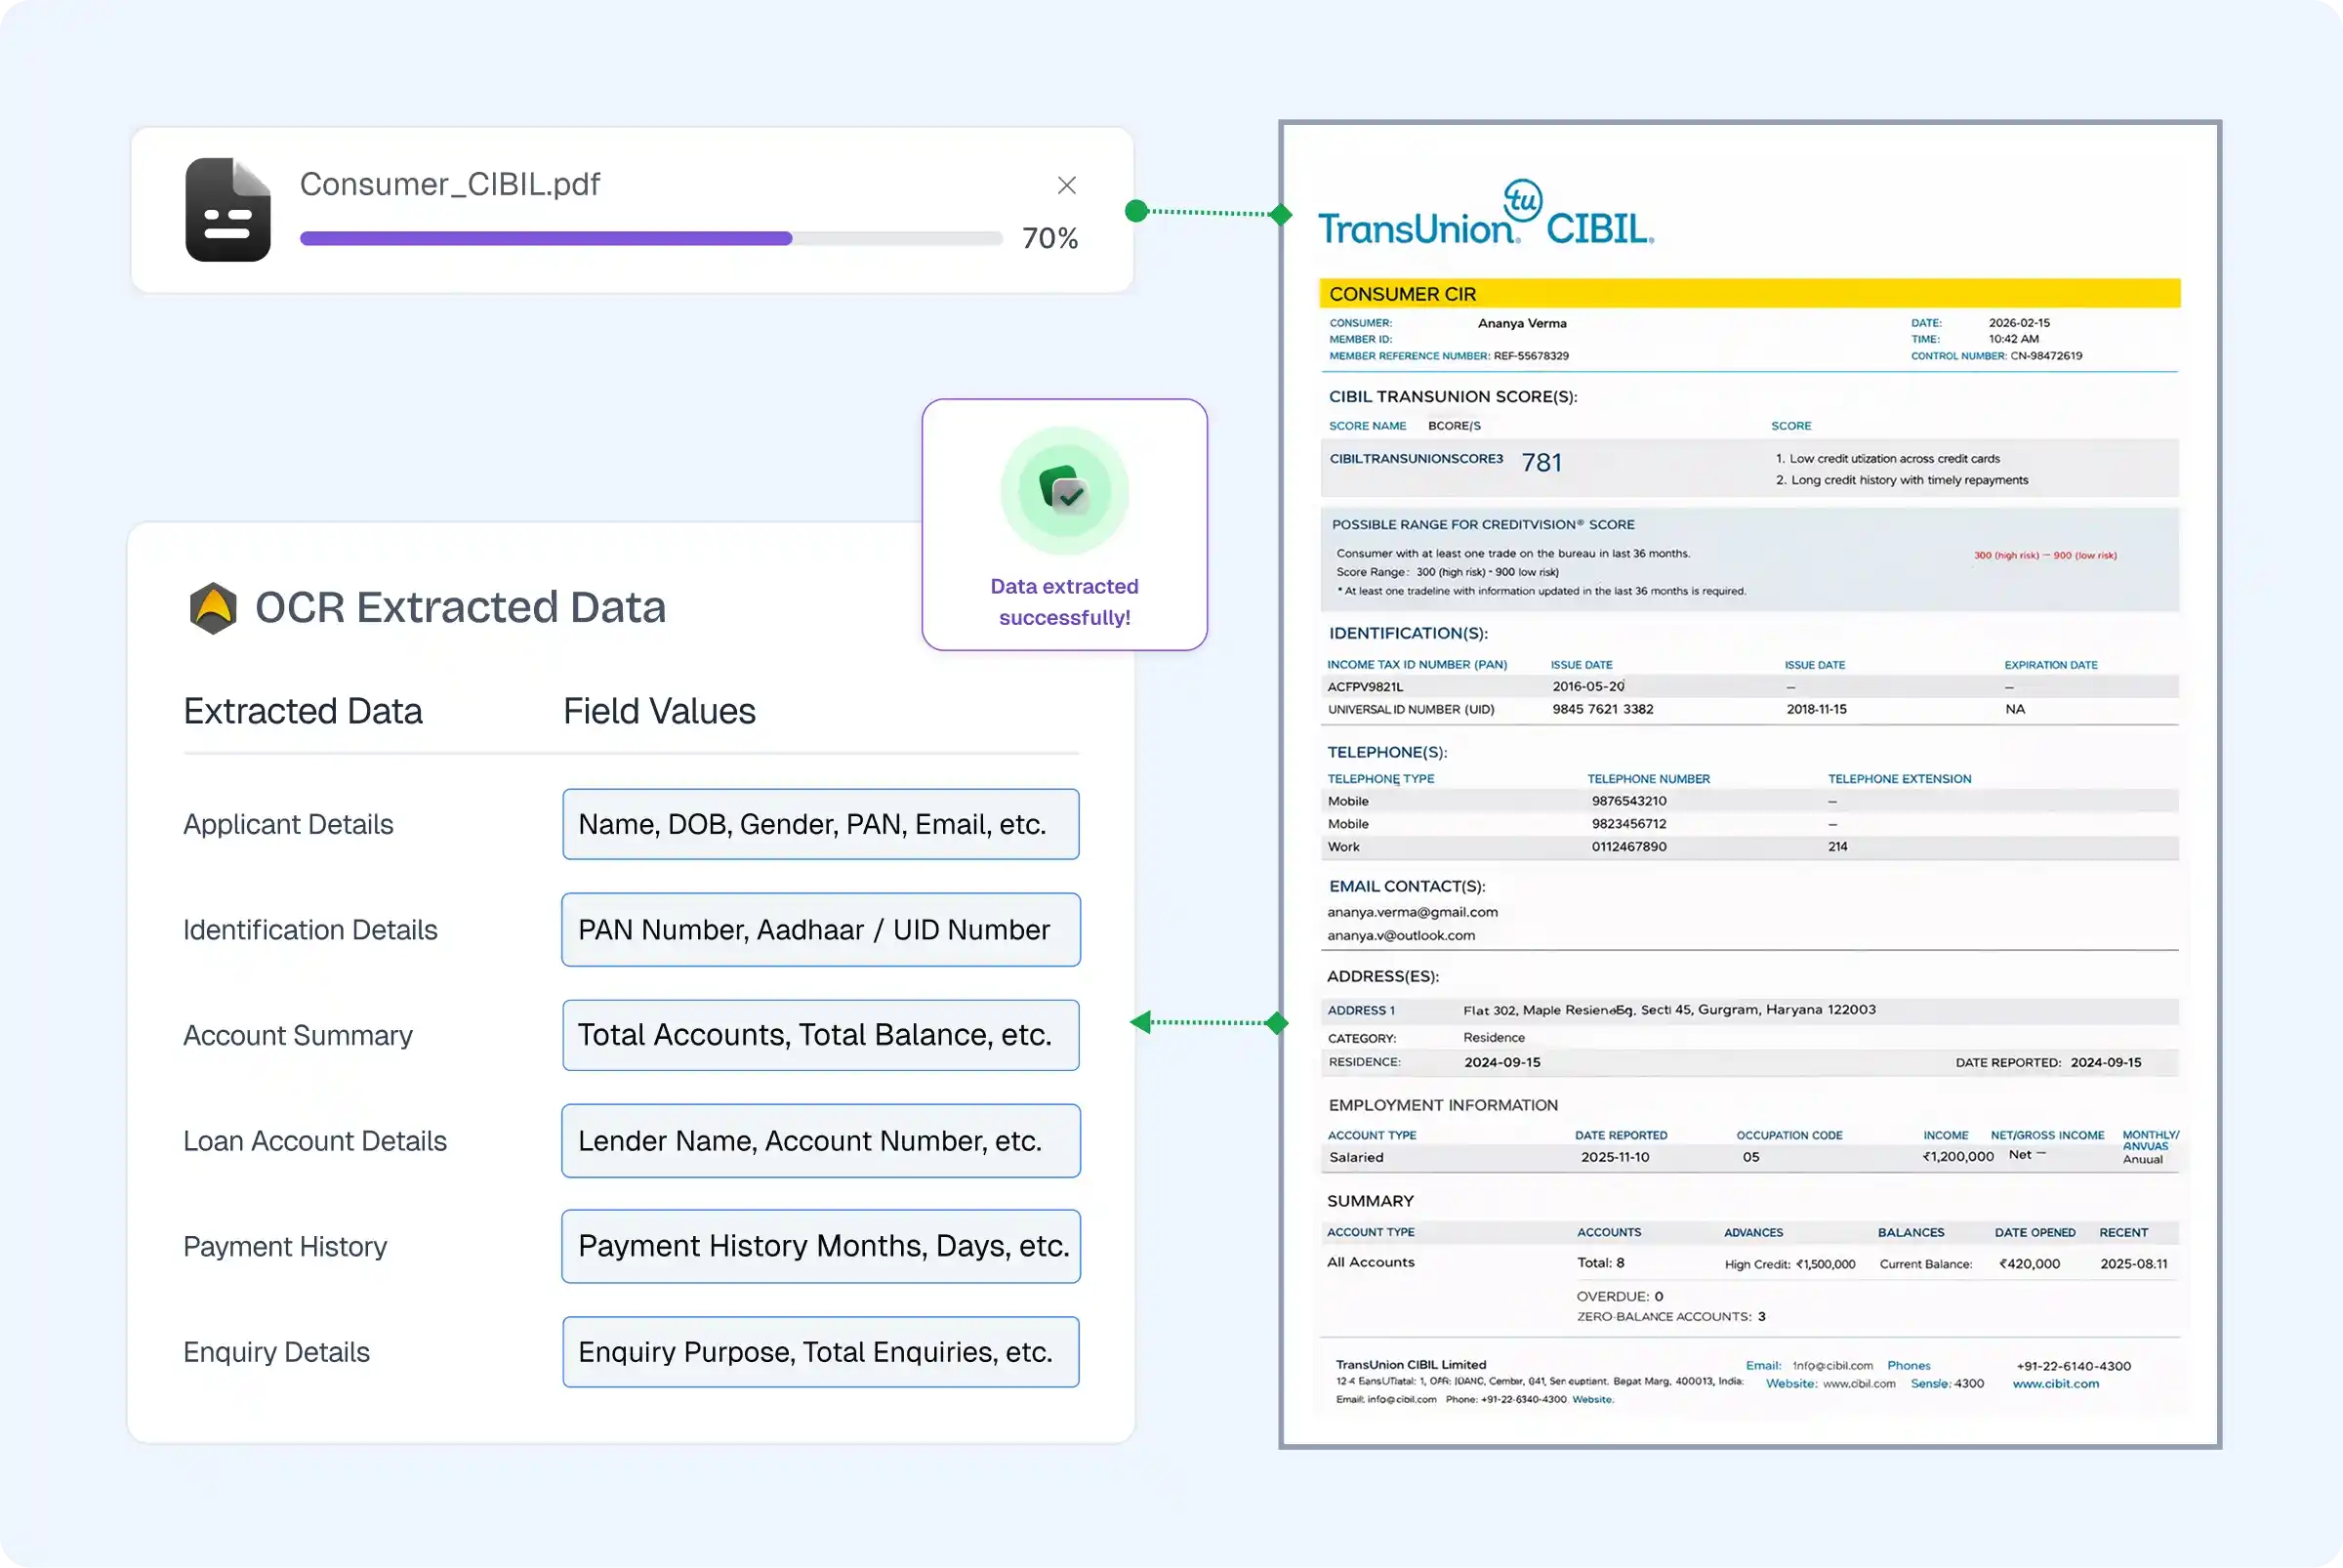Click the 70% upload progress bar
Viewport: 2343px width, 1568px height.
(650, 238)
